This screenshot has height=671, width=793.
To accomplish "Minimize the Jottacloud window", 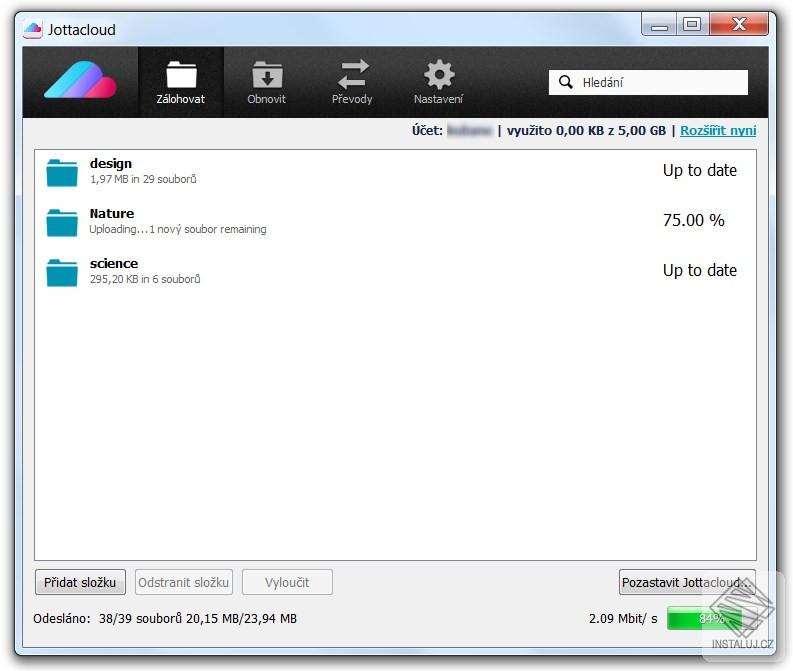I will pyautogui.click(x=658, y=25).
